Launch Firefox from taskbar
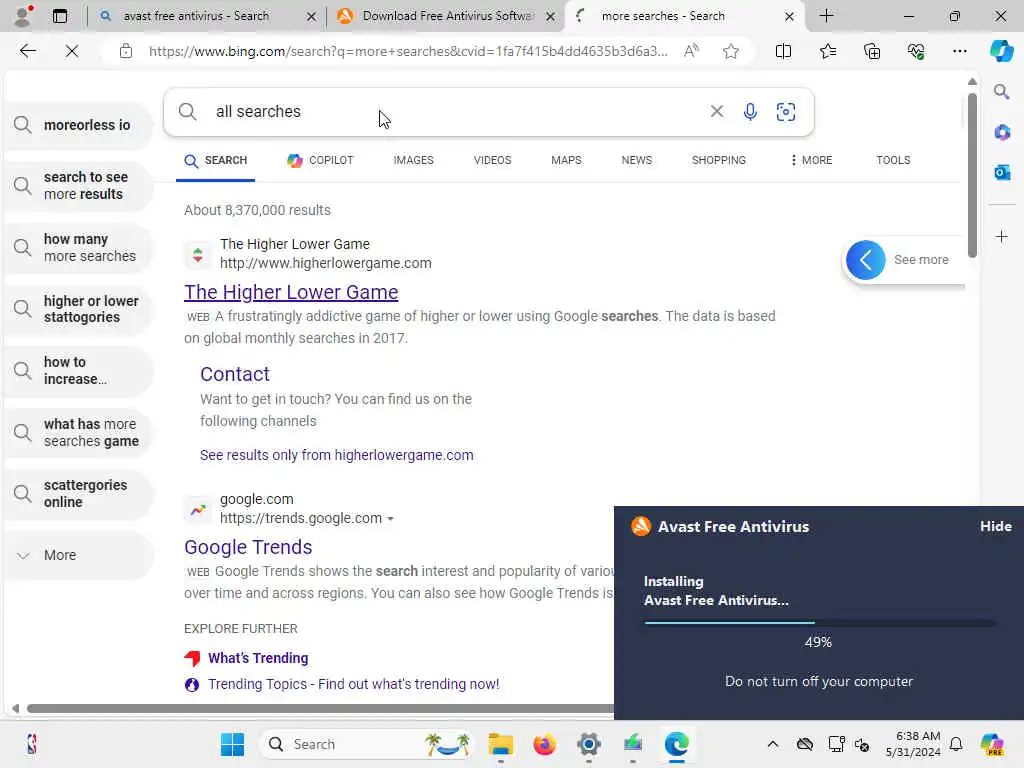1024x768 pixels. pyautogui.click(x=544, y=744)
